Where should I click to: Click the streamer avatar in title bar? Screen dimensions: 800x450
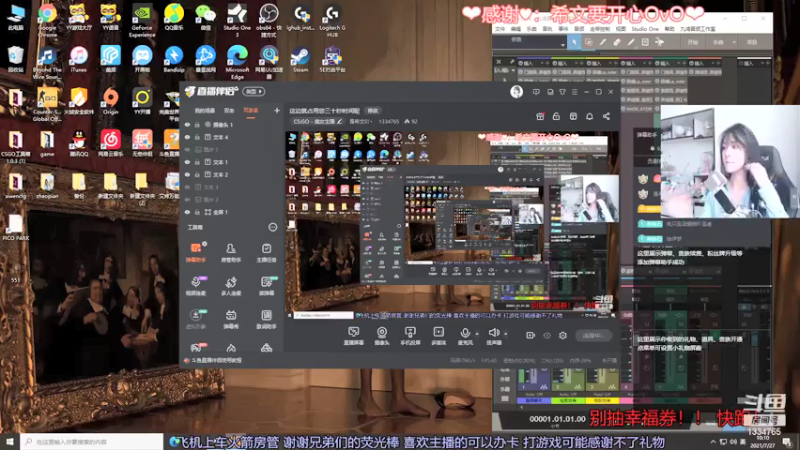pos(516,92)
